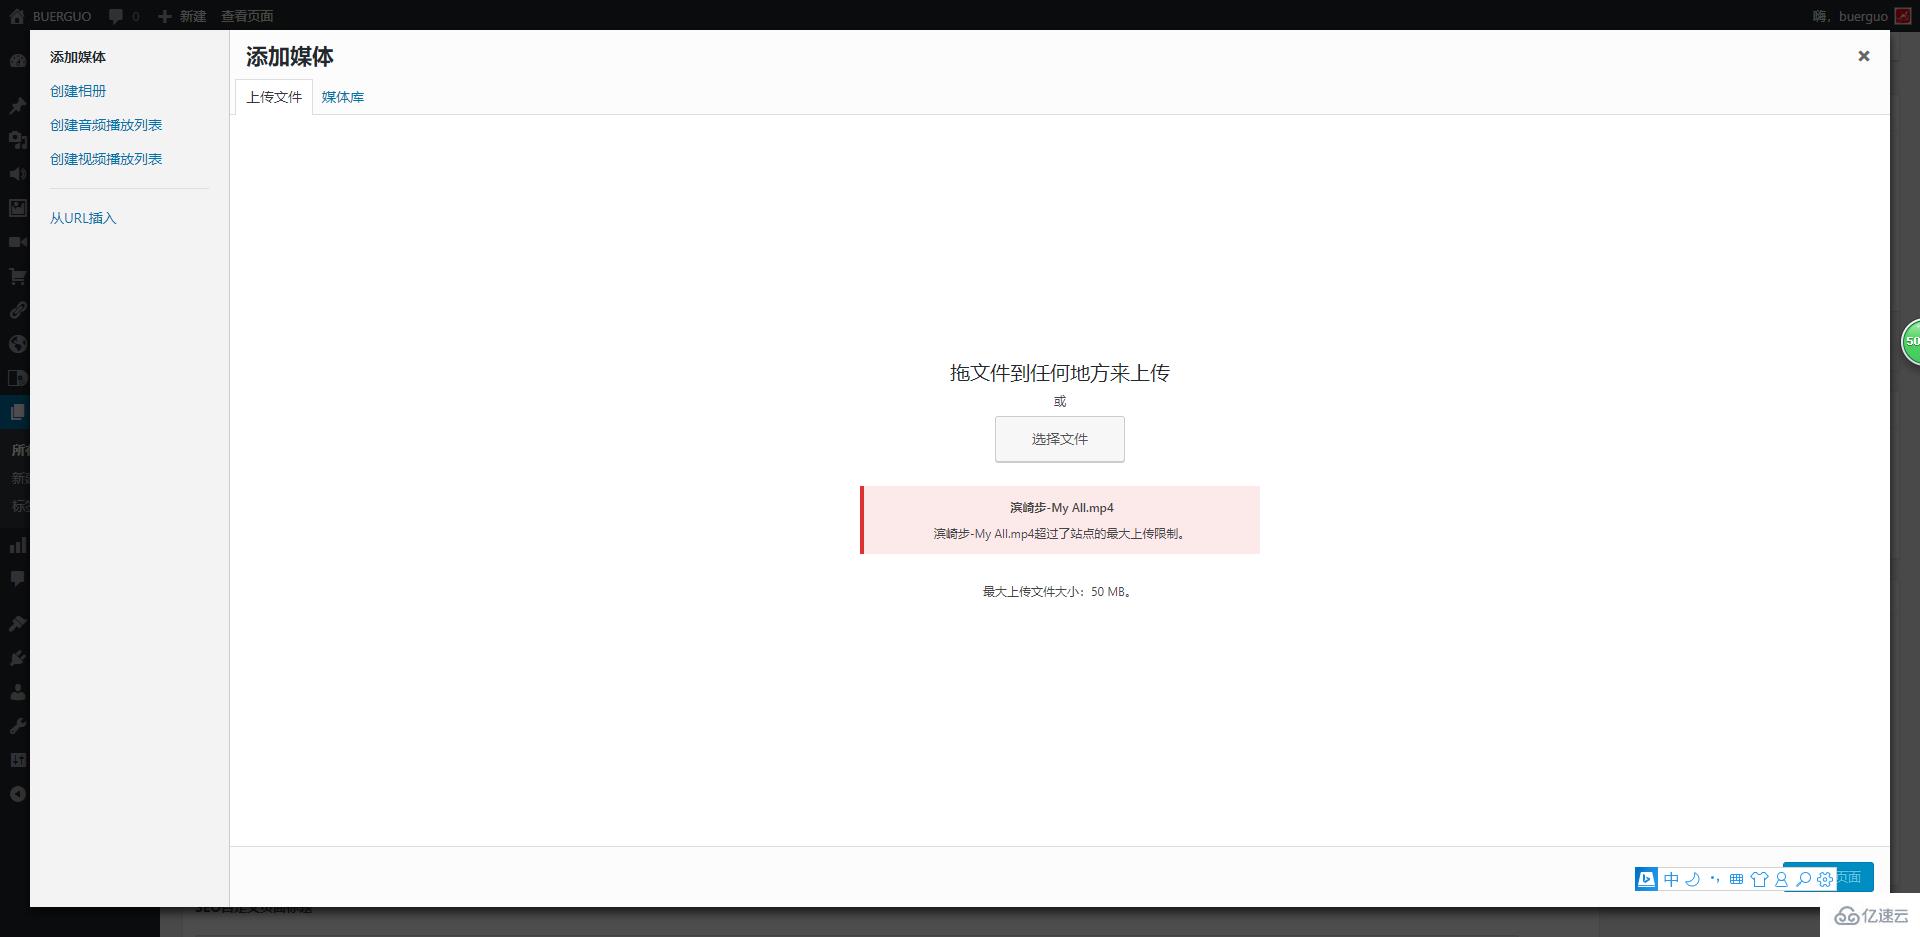The image size is (1920, 937).
Task: Click the highlighted pages icon in admin sidebar
Action: coord(17,412)
